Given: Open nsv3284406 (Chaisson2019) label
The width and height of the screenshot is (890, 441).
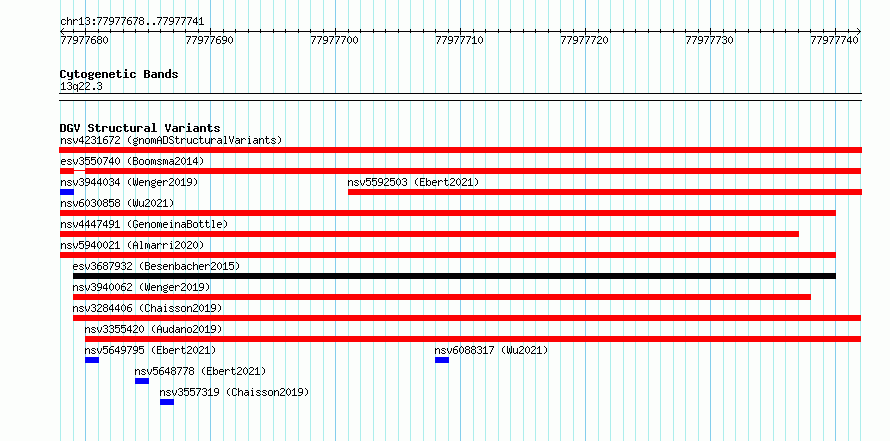Looking at the screenshot, I should click(x=147, y=308).
